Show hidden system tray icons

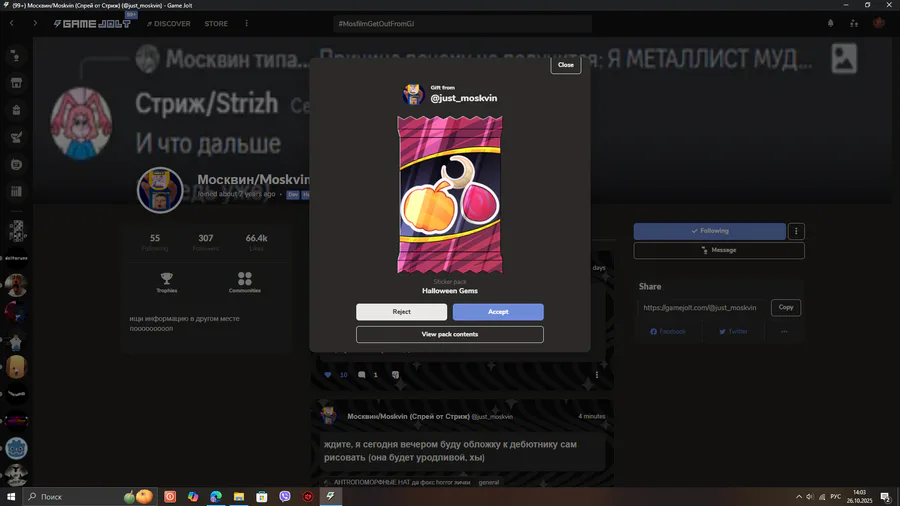798,497
